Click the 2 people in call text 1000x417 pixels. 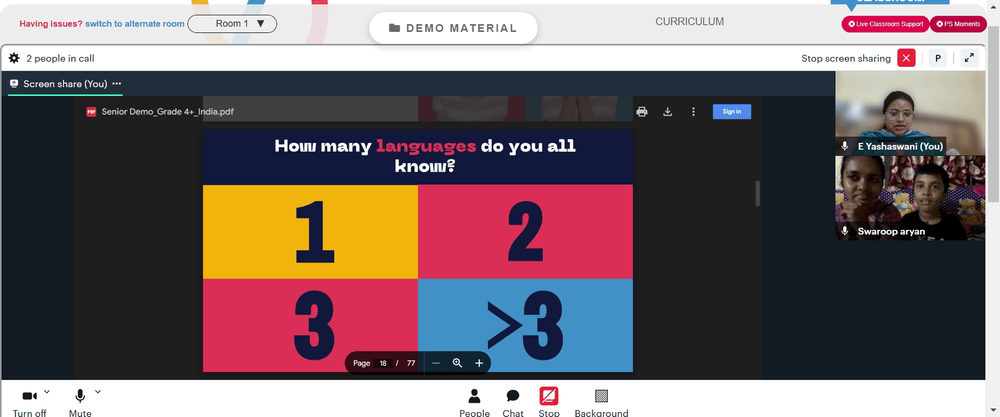[x=61, y=58]
